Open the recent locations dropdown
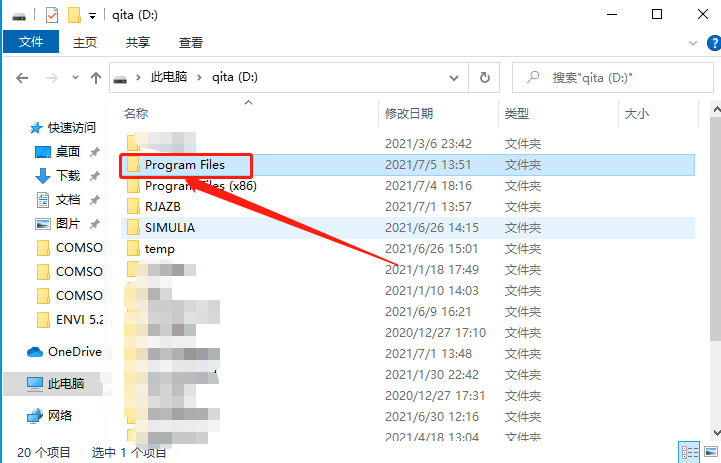Viewport: 721px width, 463px height. pyautogui.click(x=75, y=78)
